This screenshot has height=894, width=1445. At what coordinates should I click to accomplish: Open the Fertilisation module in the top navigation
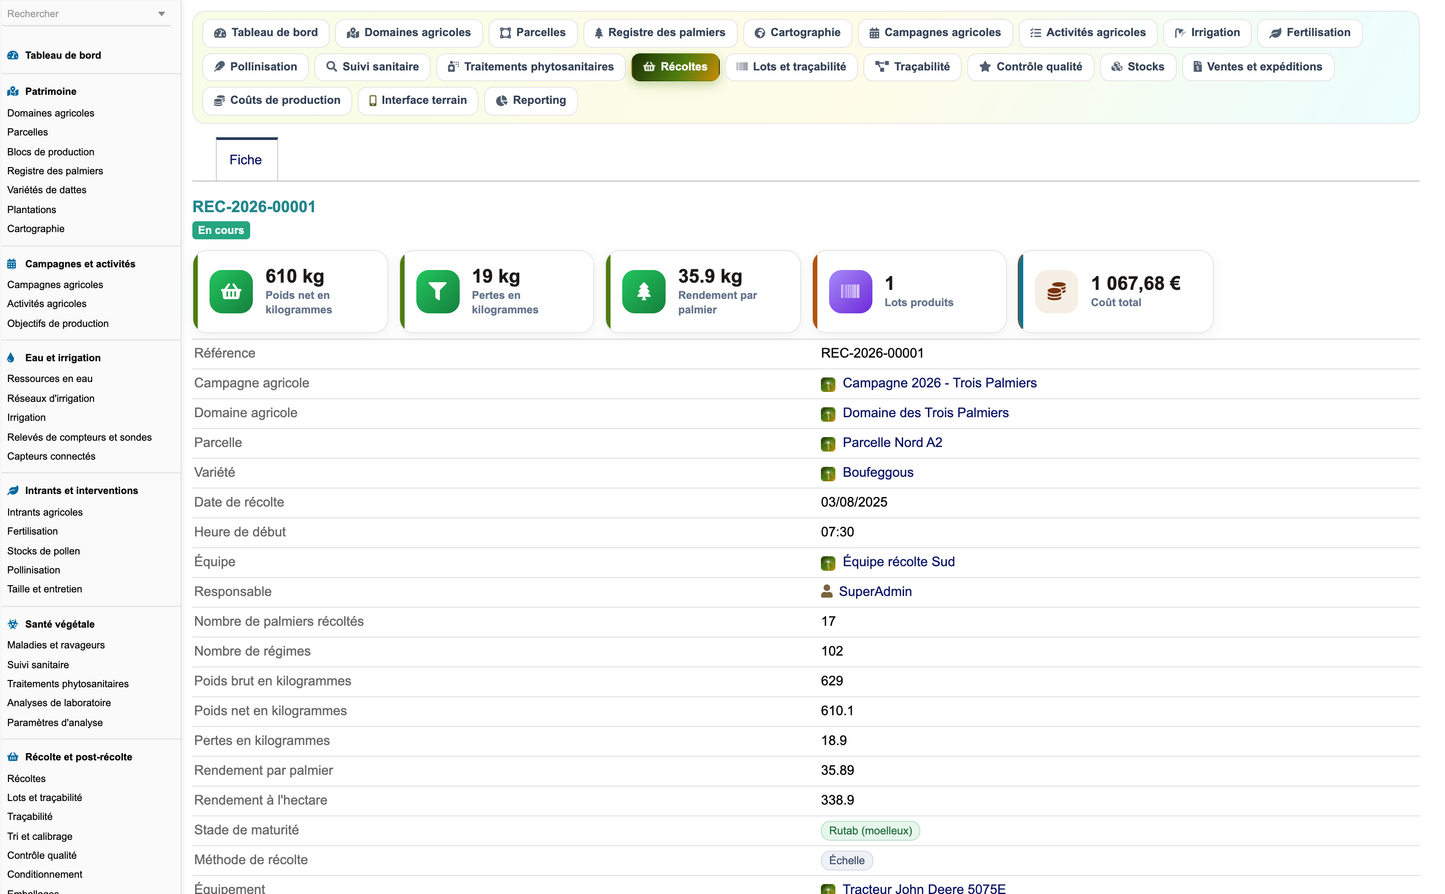pyautogui.click(x=1310, y=33)
